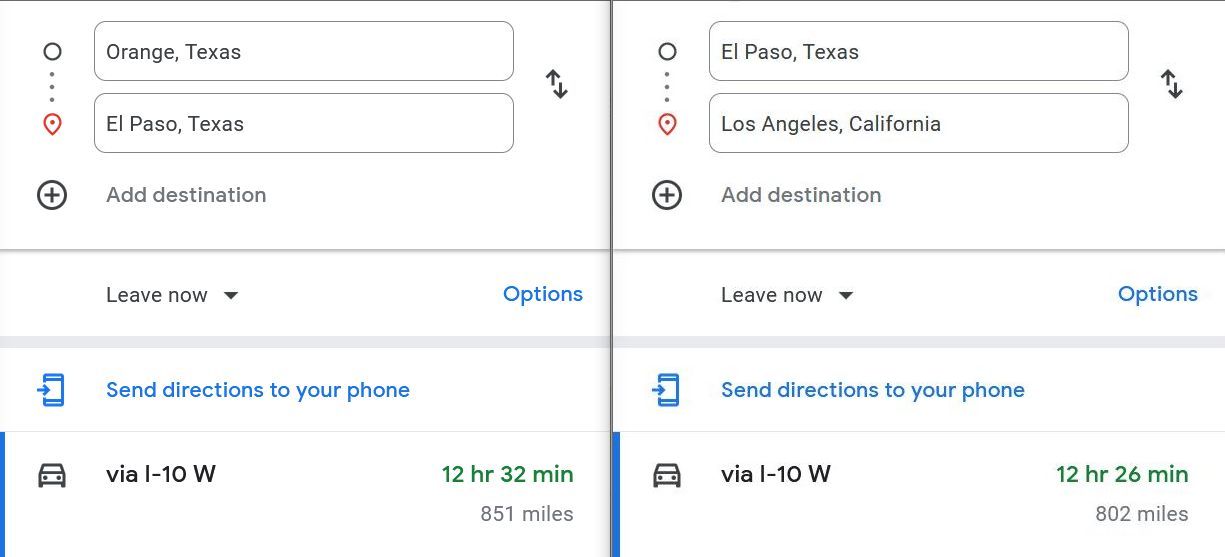1225x557 pixels.
Task: Click phone icon in left directions panel
Action: click(51, 390)
